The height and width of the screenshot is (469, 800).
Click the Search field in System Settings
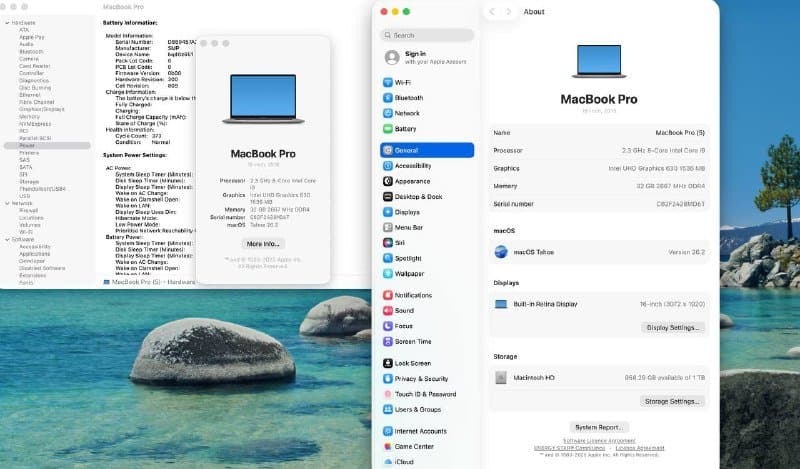pyautogui.click(x=427, y=35)
